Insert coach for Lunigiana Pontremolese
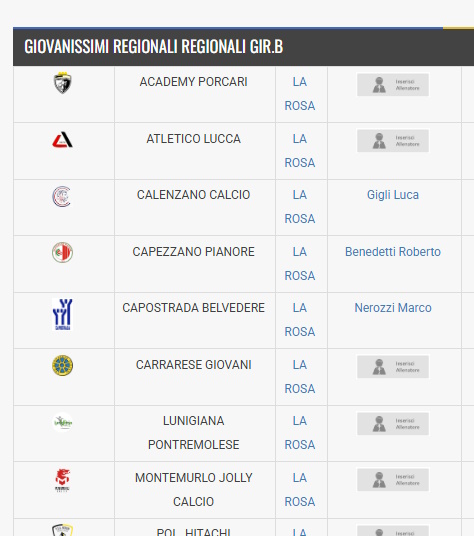 point(393,424)
